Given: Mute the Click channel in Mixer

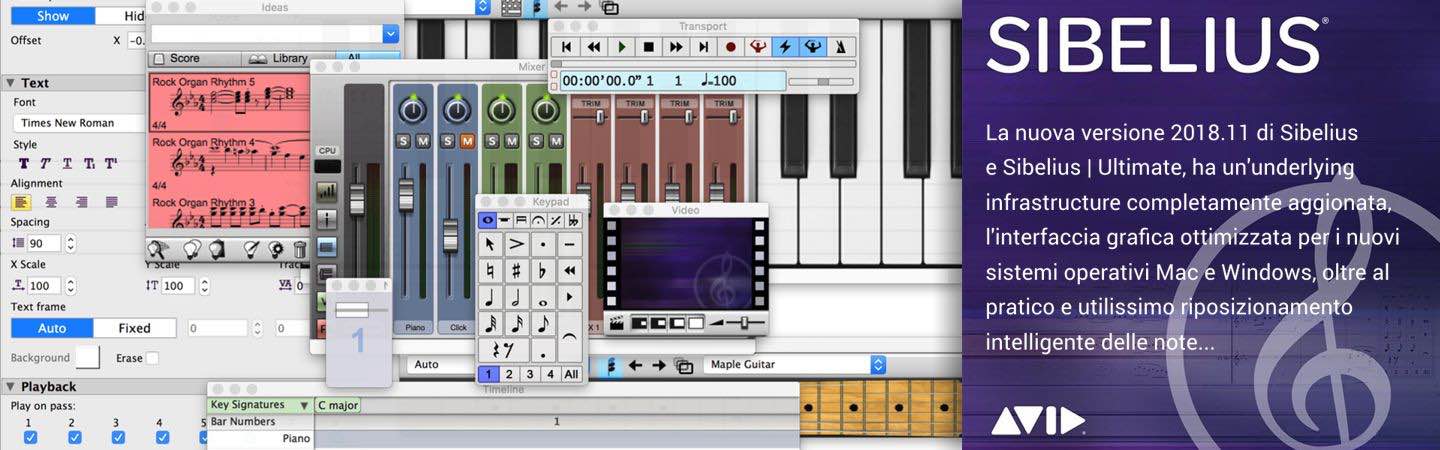Looking at the screenshot, I should [x=467, y=141].
